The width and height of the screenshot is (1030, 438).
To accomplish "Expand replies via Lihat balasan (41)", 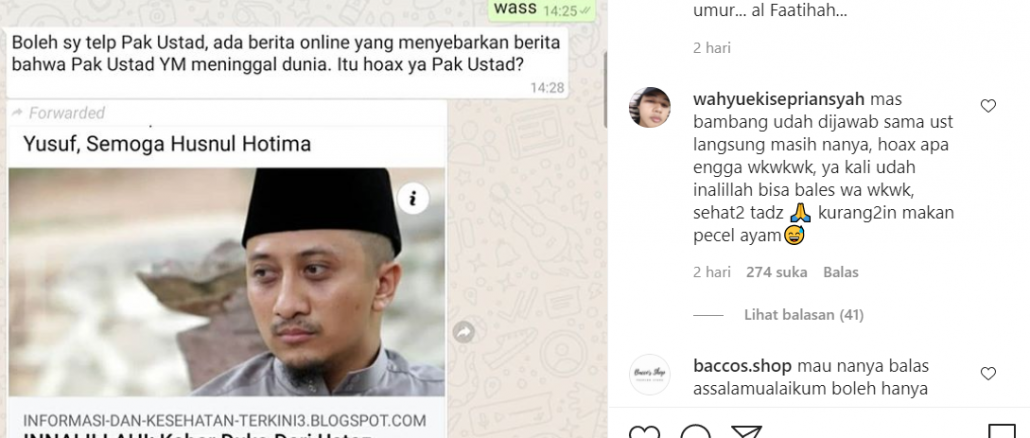I will (803, 315).
